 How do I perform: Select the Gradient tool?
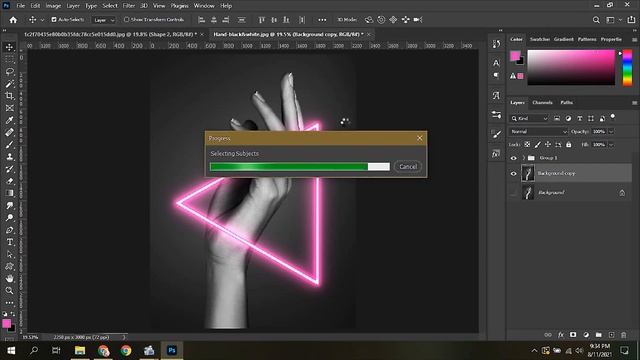tap(9, 193)
